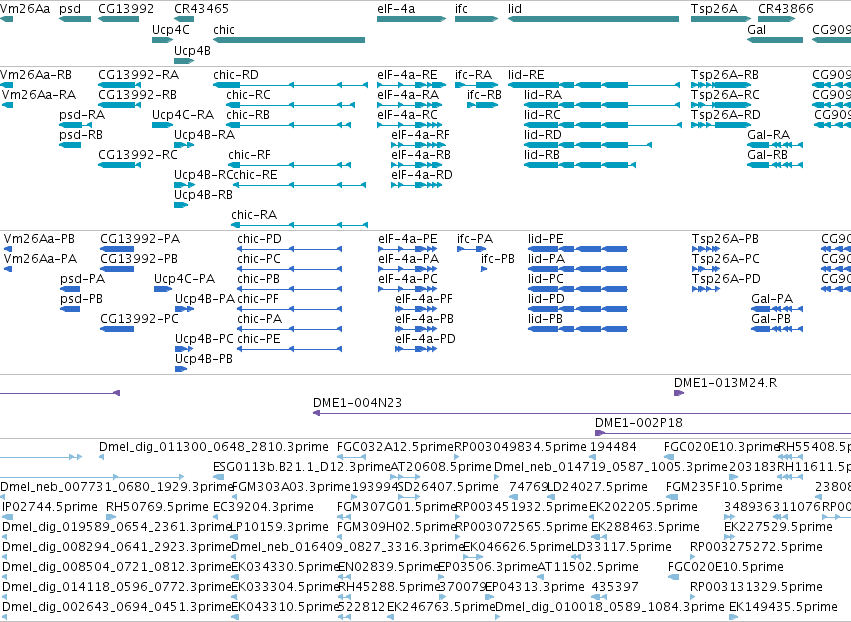Viewport: 851px width, 622px height.
Task: Open BAC clone DME1-013M24.R label
Action: click(x=725, y=383)
